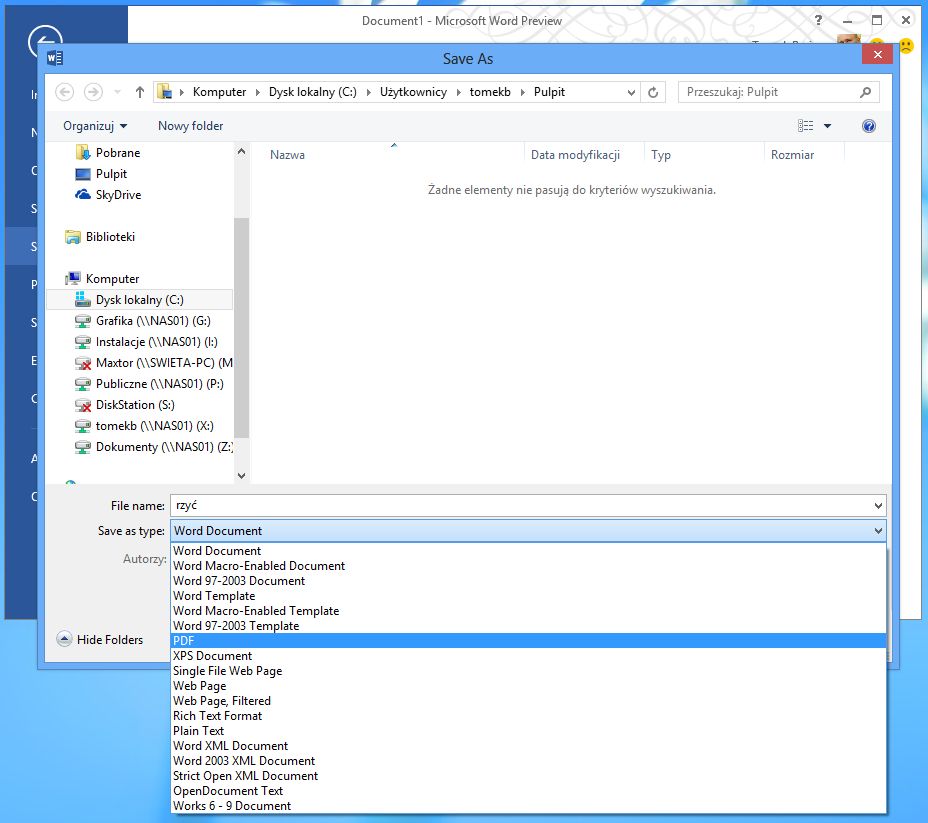Expand tomekb breadcrumb arrow
928x823 pixels.
(523, 92)
